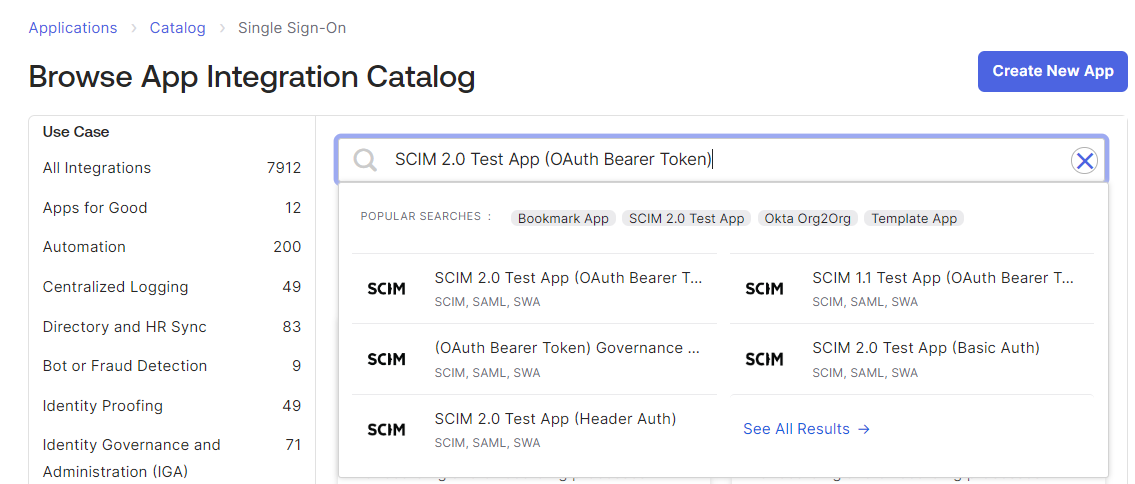Select Template App popular search chip
The height and width of the screenshot is (484, 1135).
click(x=914, y=218)
